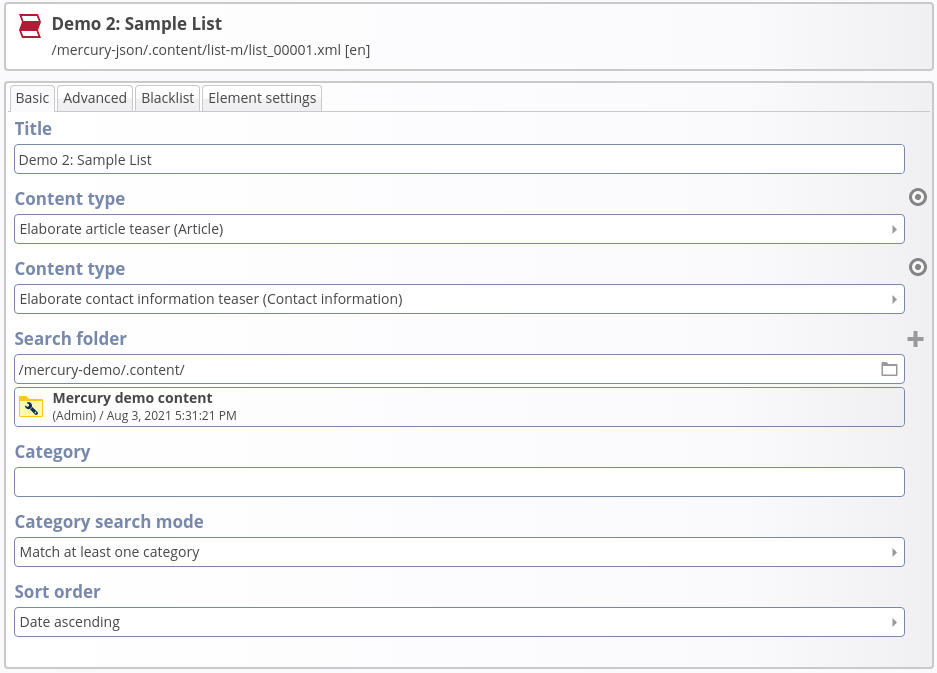
Task: Select the Blacklist tab
Action: tap(167, 97)
